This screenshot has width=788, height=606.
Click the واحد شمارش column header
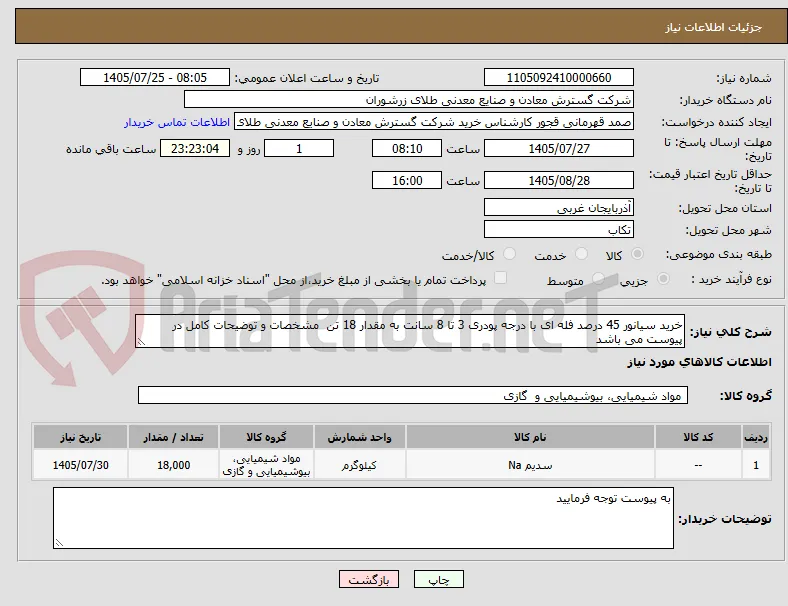point(360,437)
